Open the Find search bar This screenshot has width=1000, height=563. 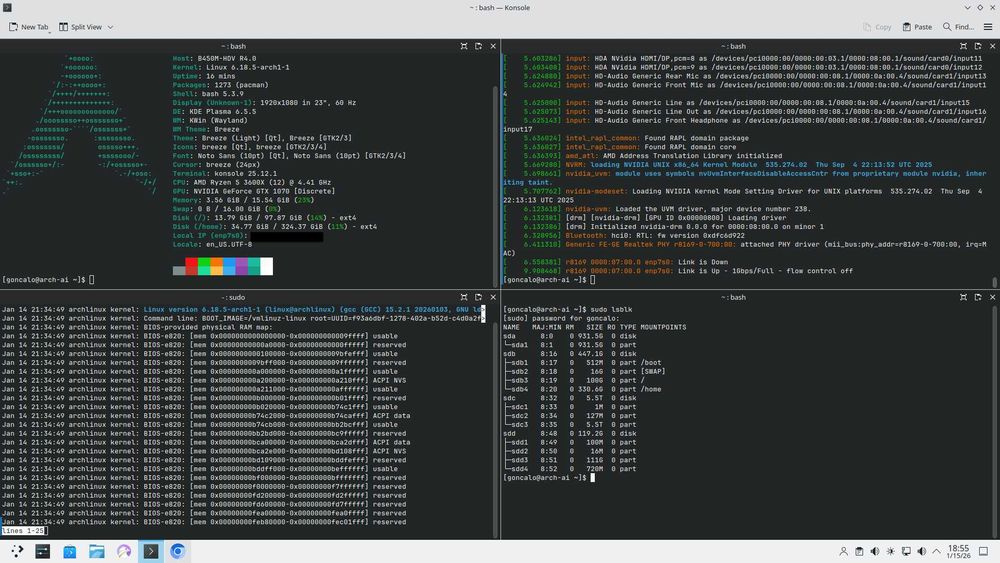957,27
